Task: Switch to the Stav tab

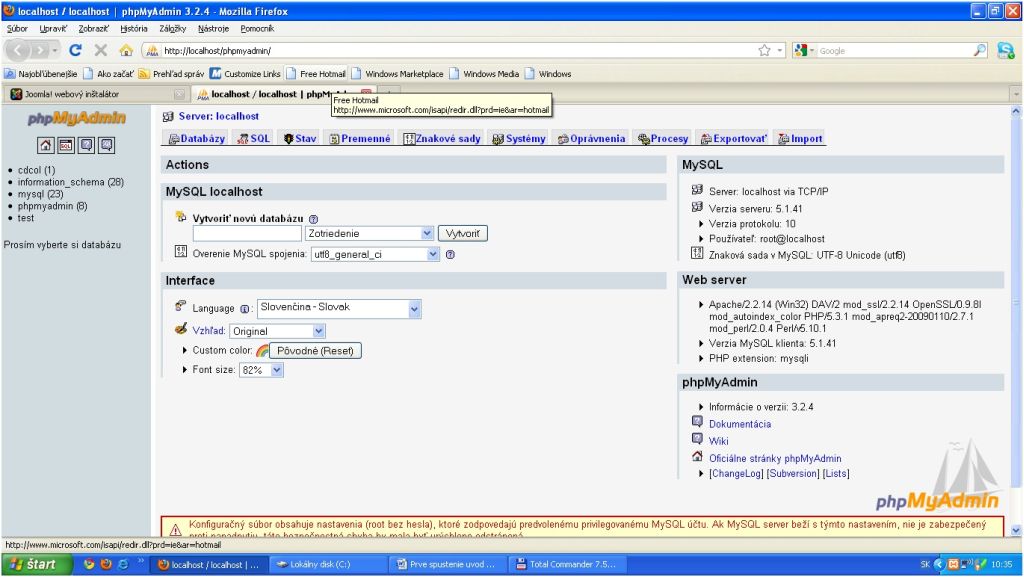Action: click(300, 138)
